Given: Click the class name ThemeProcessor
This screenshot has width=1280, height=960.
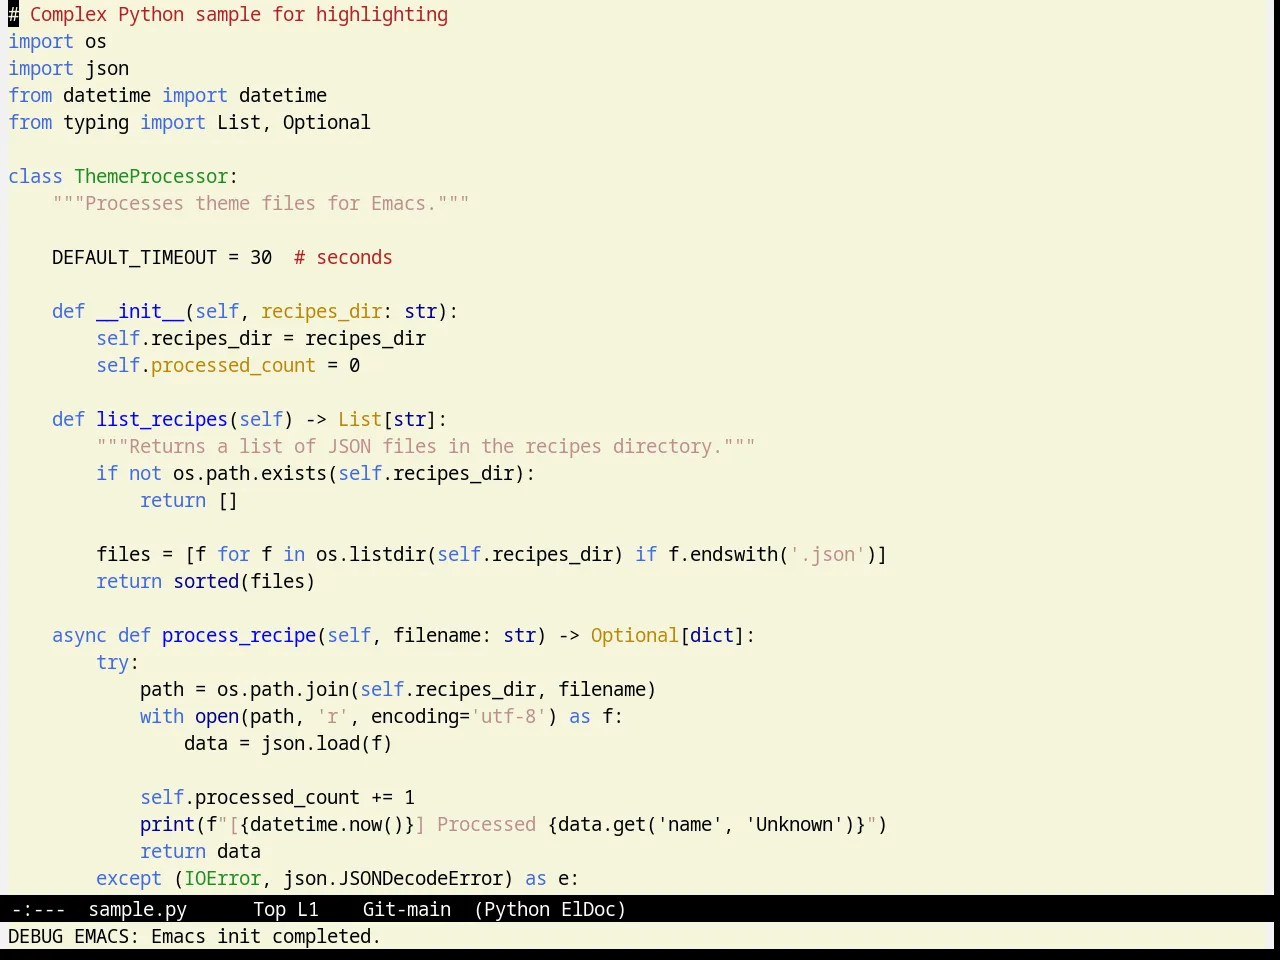Looking at the screenshot, I should click(x=151, y=176).
